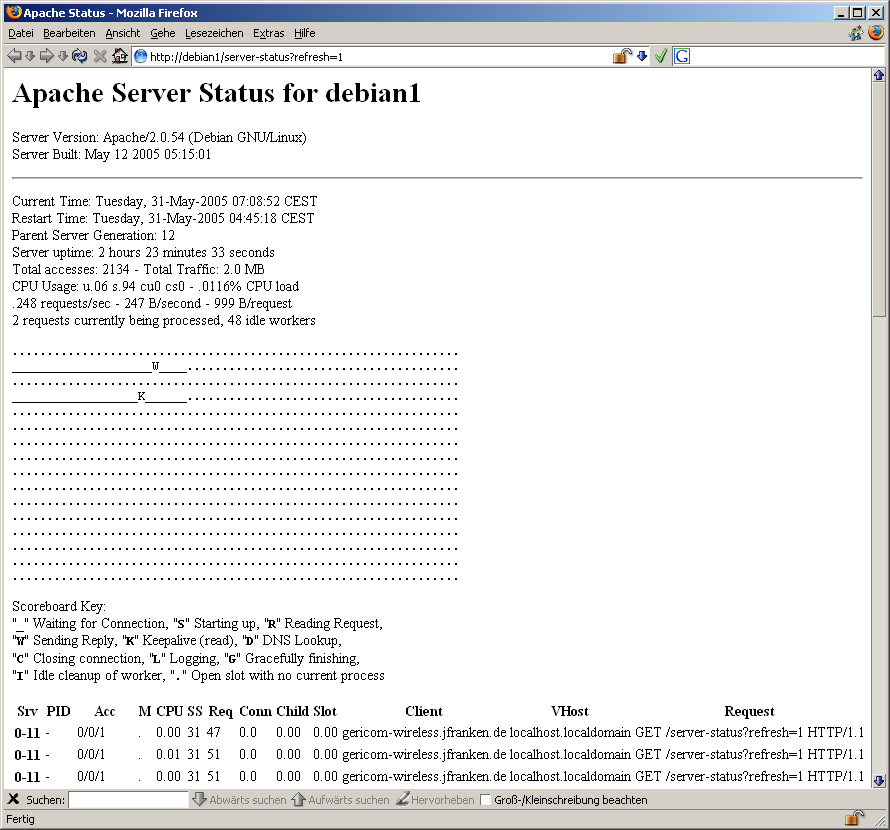Click the globe site icon in address bar
This screenshot has width=890, height=830.
click(141, 56)
